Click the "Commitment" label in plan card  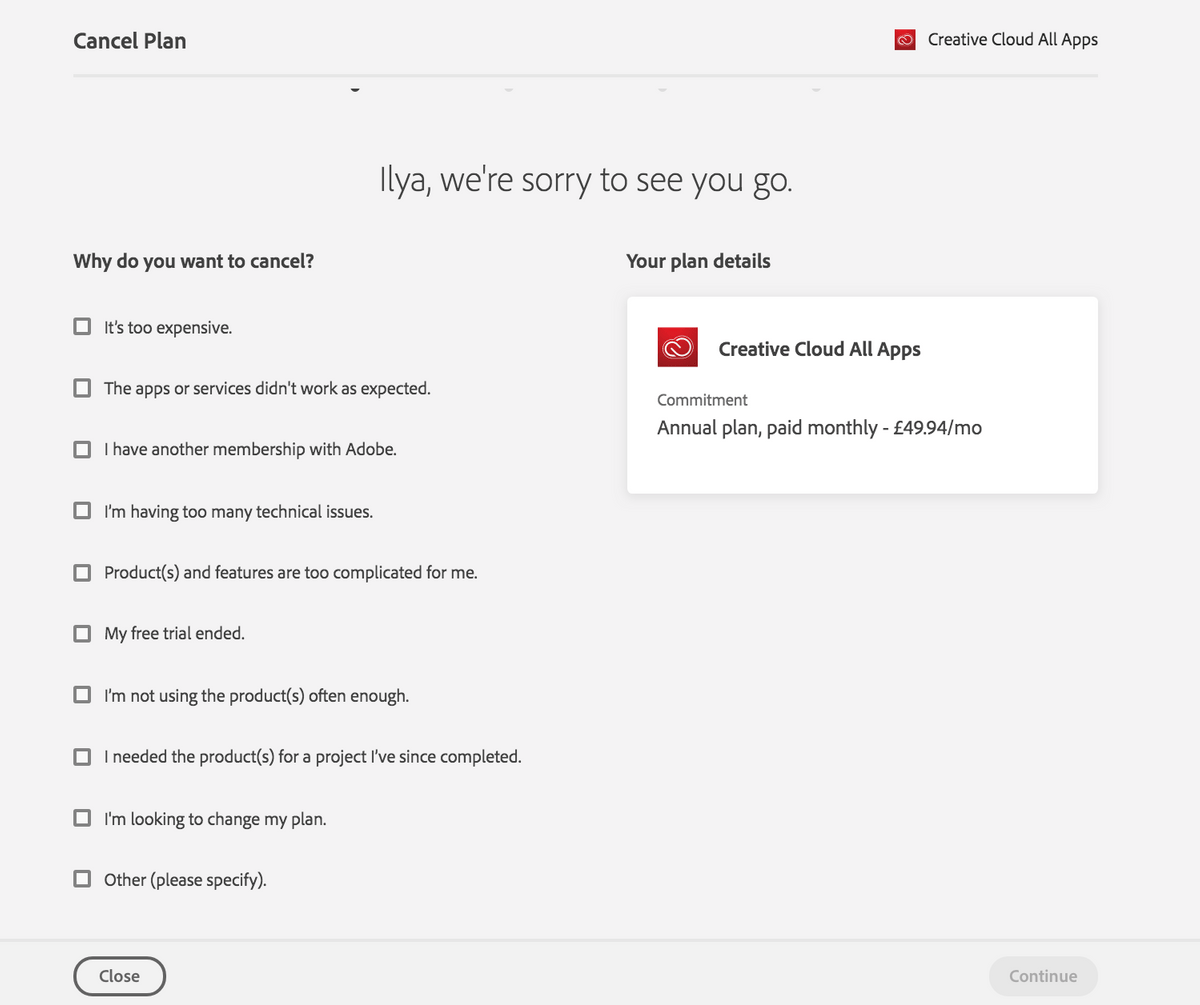(702, 400)
